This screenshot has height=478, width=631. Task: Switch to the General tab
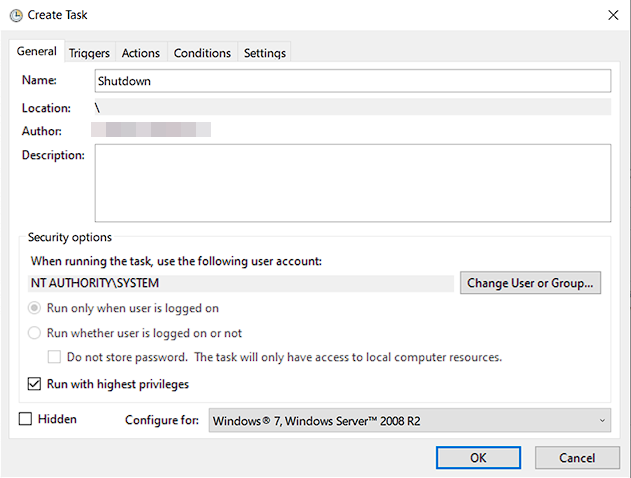37,52
